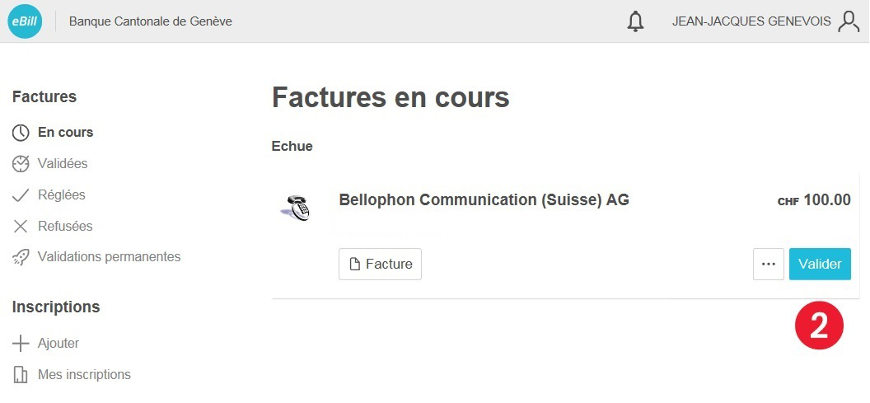
Task: Click the X icon for Refusées
Action: [21, 226]
